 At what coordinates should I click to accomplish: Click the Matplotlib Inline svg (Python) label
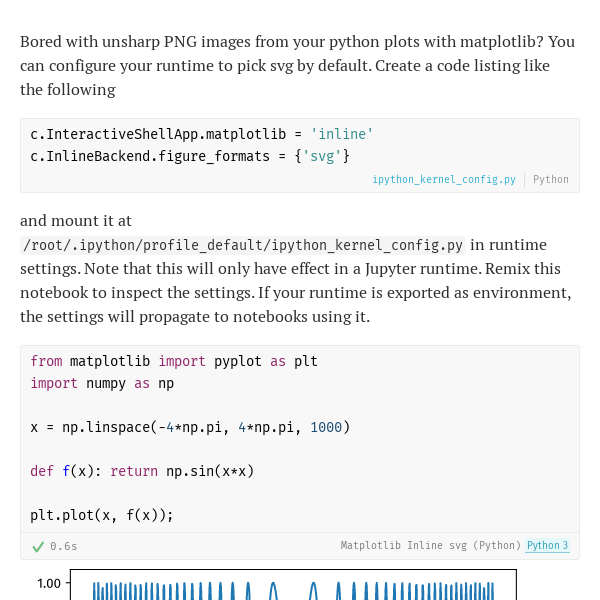(x=430, y=546)
